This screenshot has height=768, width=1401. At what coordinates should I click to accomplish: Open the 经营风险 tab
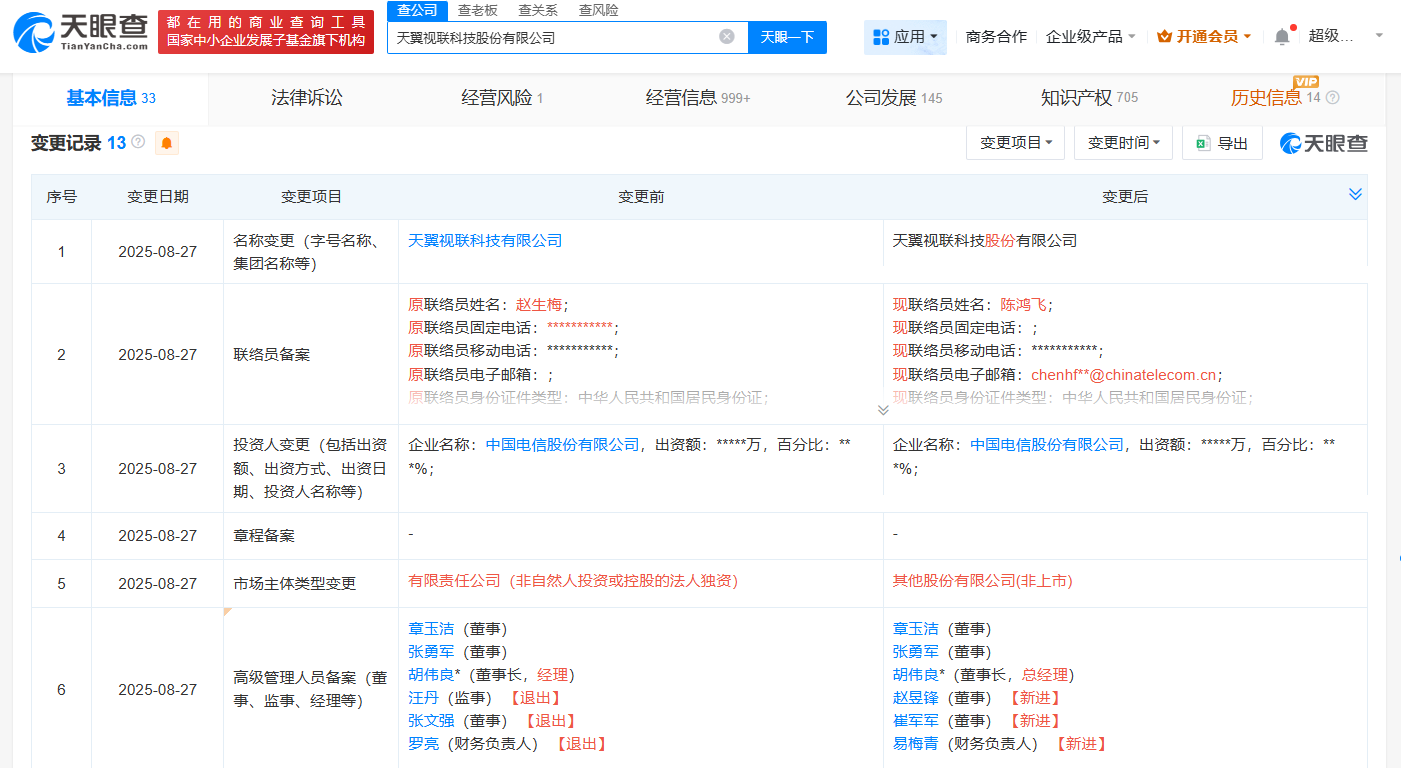(x=502, y=98)
